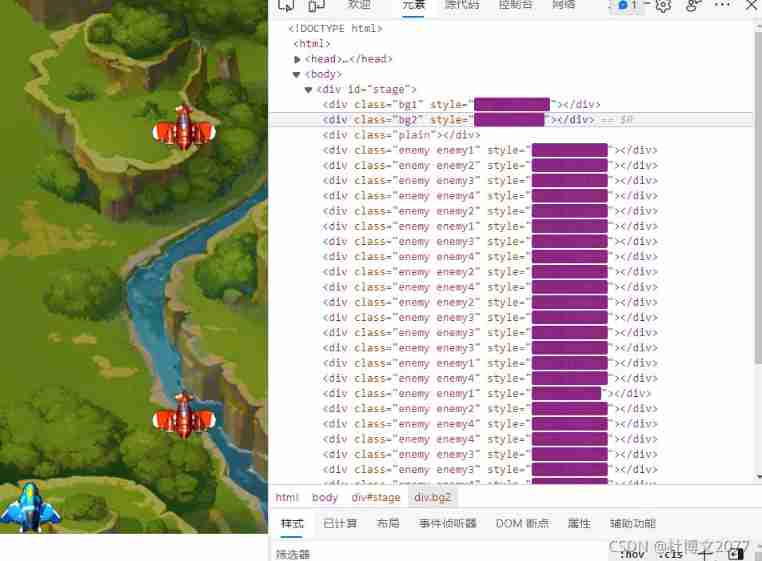Expand the head element node
The image size is (762, 561).
click(x=297, y=59)
